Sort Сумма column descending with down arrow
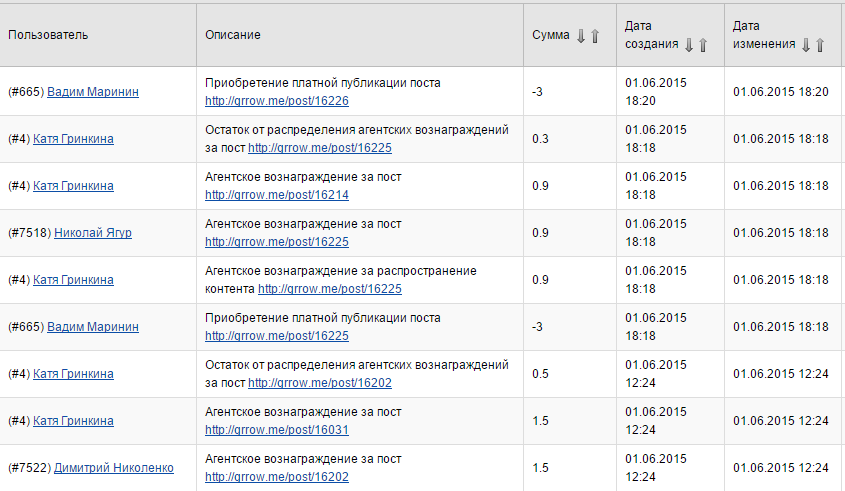The image size is (845, 491). tap(580, 36)
